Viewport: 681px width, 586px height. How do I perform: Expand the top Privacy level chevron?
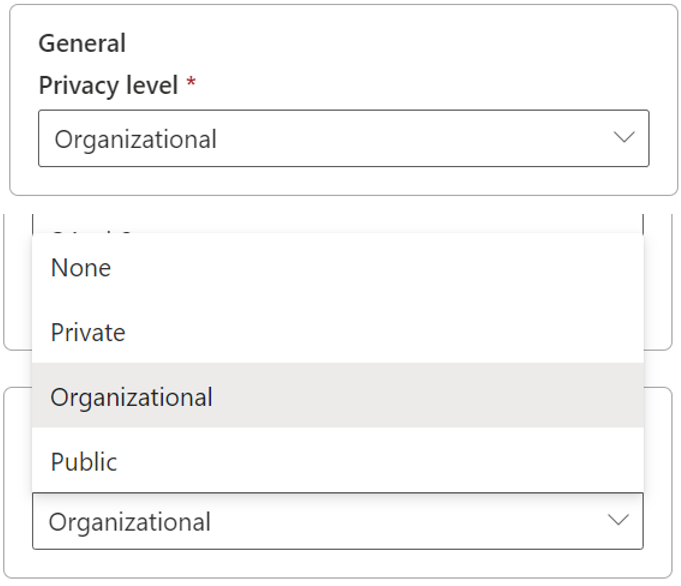point(624,138)
